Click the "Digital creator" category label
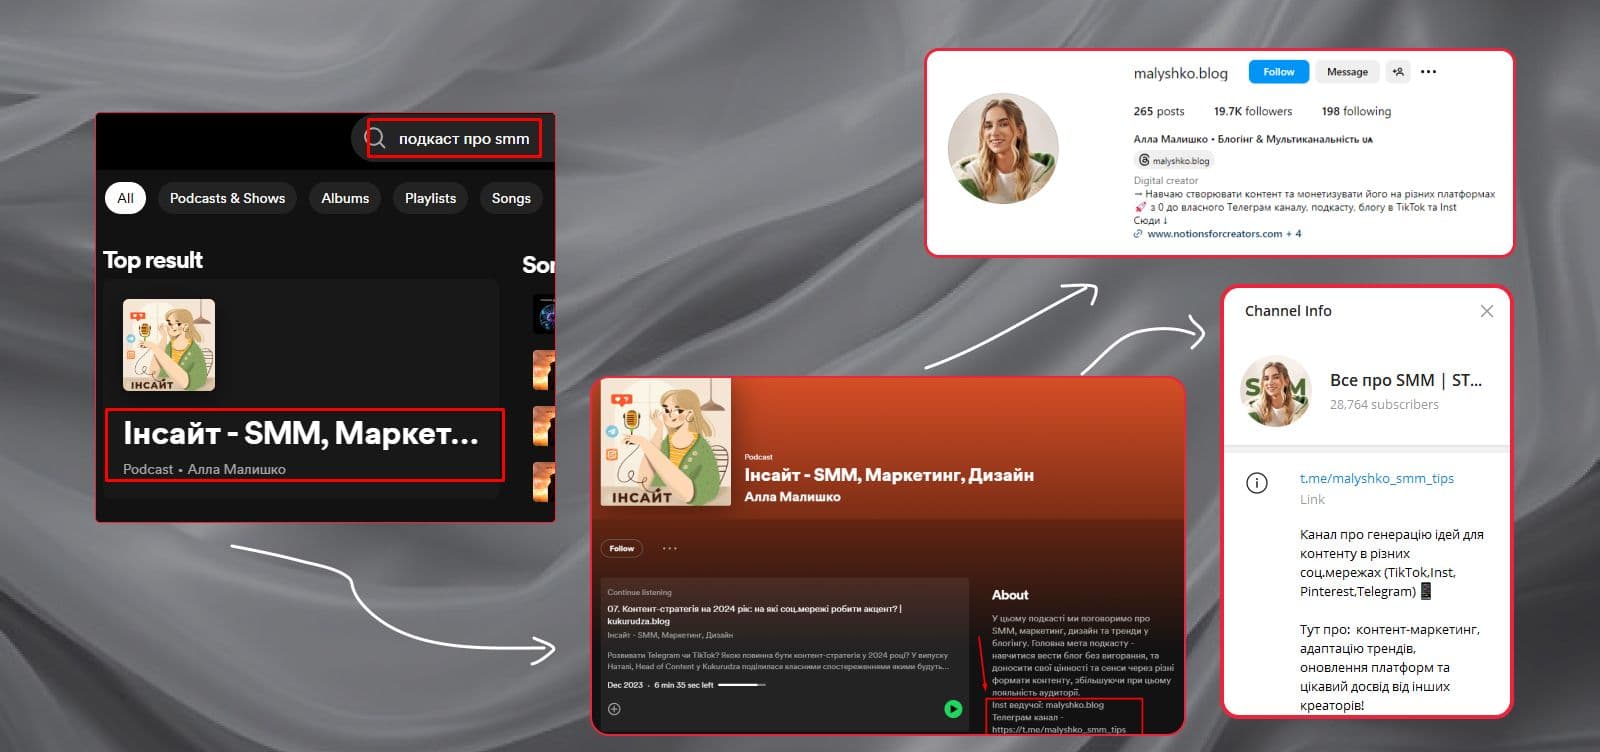 pyautogui.click(x=1165, y=181)
